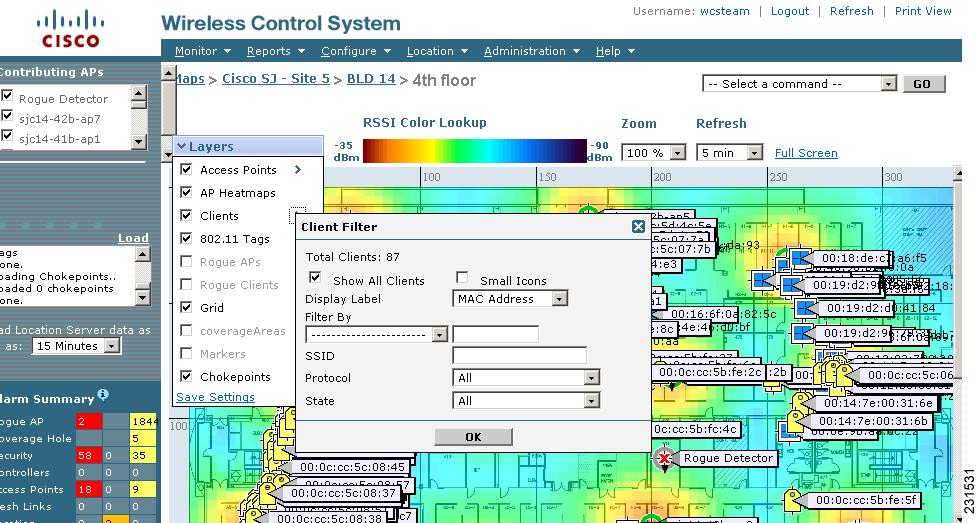Uncheck sjc14-41b-ap1 contributing AP
The height and width of the screenshot is (523, 979).
[x=7, y=135]
